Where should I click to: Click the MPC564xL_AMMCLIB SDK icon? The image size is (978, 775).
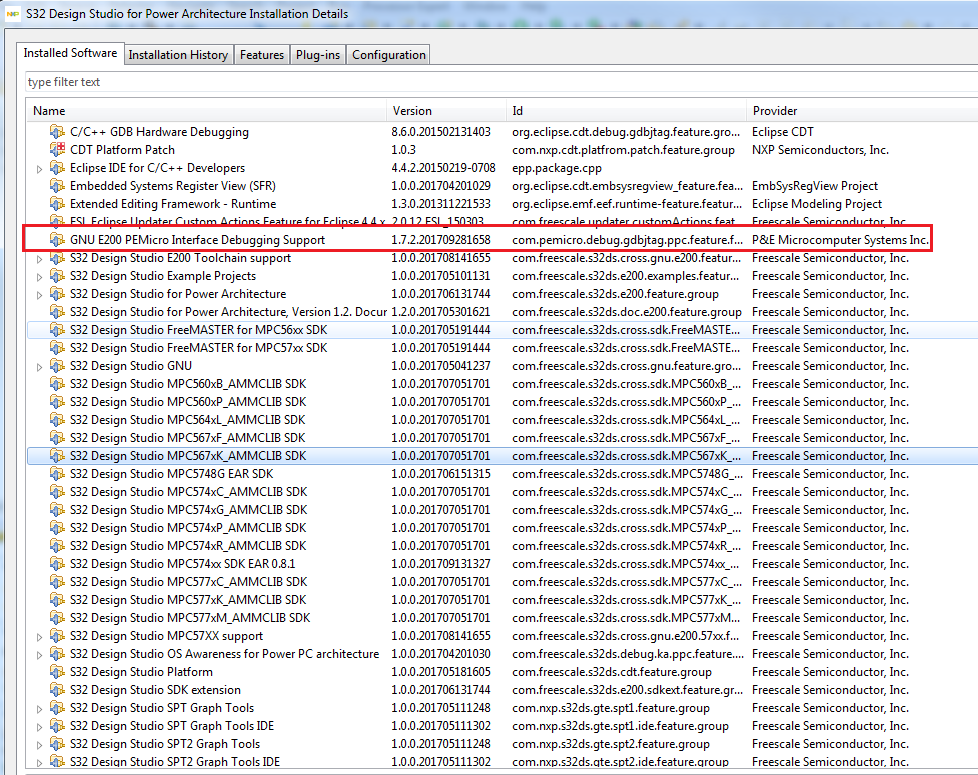click(57, 420)
